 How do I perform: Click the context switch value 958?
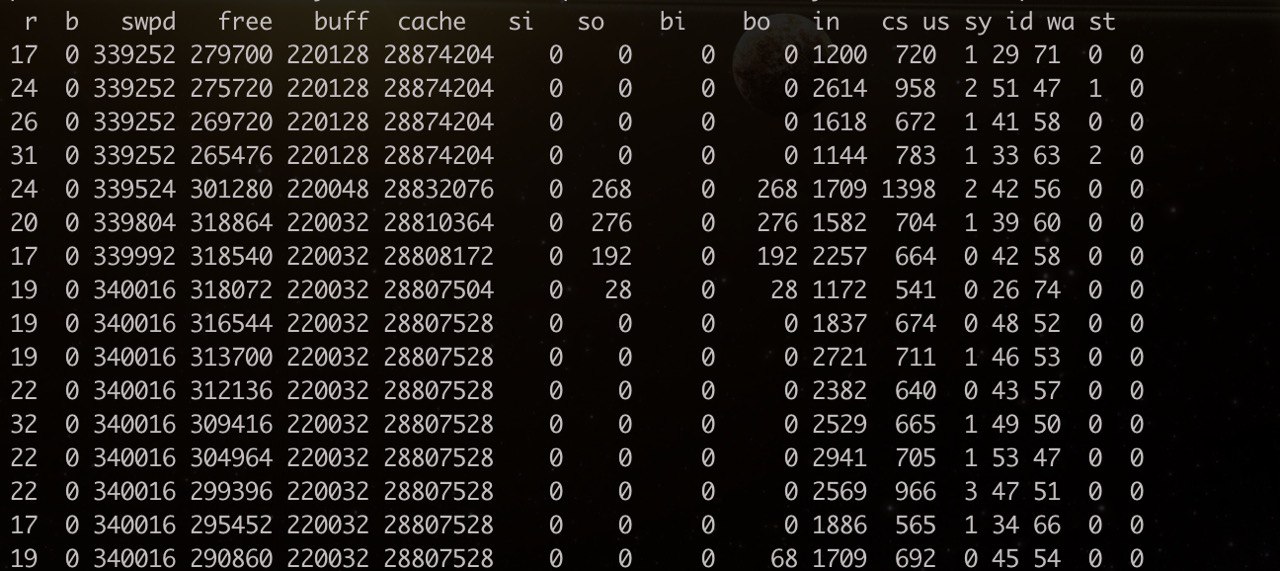(916, 88)
